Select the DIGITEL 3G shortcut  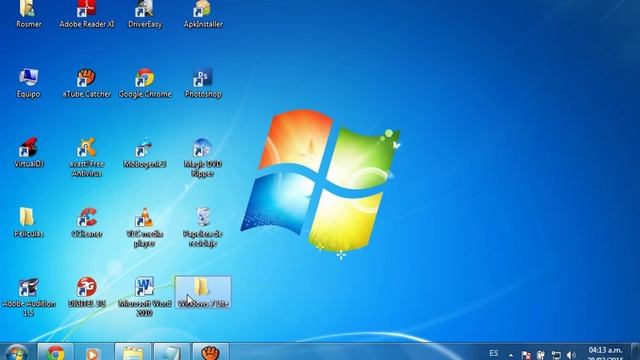87,292
